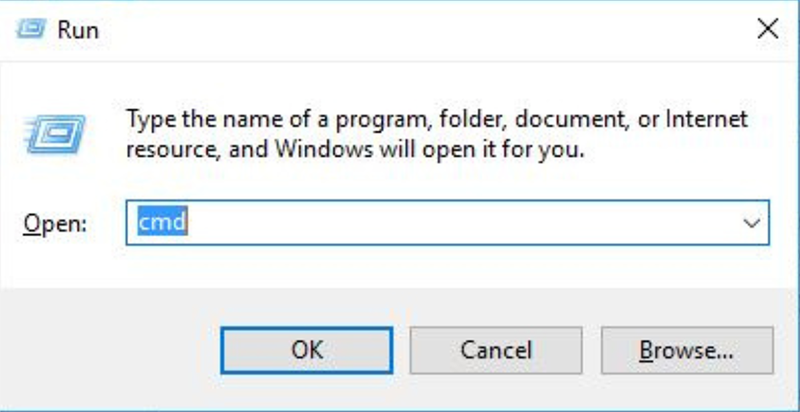Click the small Run icon in title bar
This screenshot has width=800, height=412.
(x=31, y=29)
